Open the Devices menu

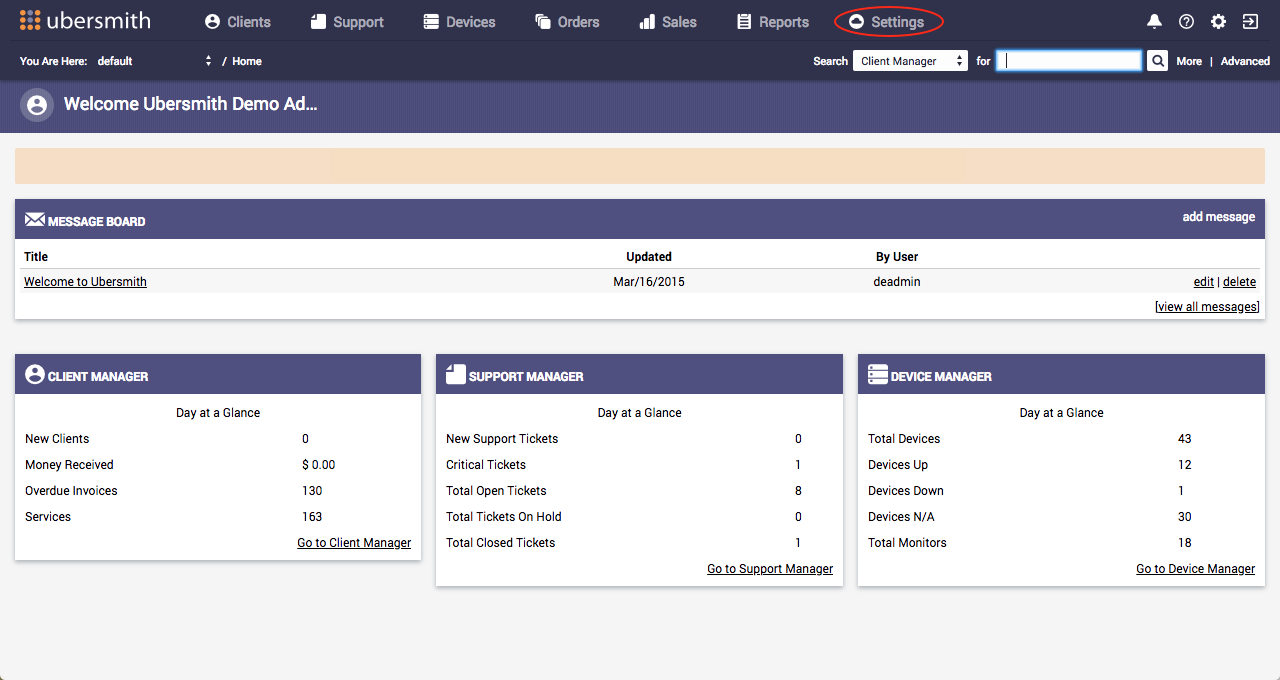point(459,22)
